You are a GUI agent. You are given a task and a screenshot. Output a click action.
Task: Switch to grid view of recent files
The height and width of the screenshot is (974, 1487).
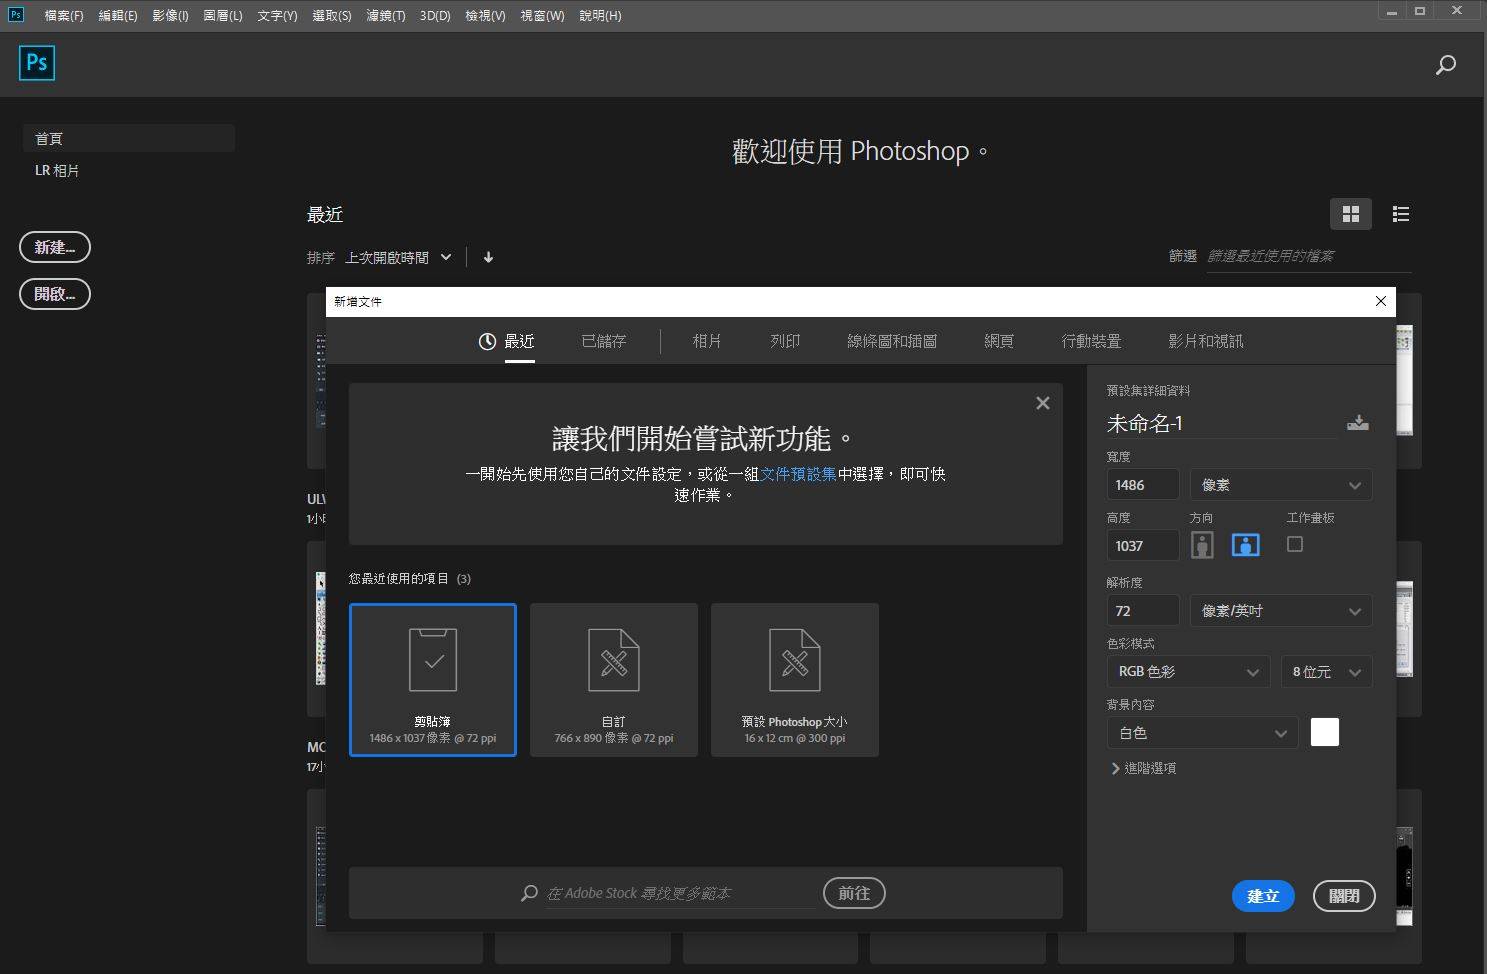pyautogui.click(x=1351, y=214)
